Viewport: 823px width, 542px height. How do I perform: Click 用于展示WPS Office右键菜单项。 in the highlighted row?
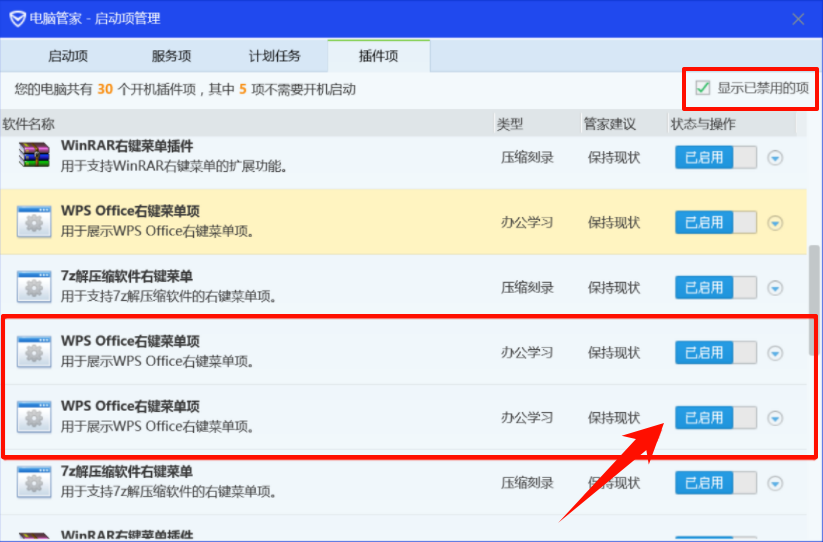158,231
